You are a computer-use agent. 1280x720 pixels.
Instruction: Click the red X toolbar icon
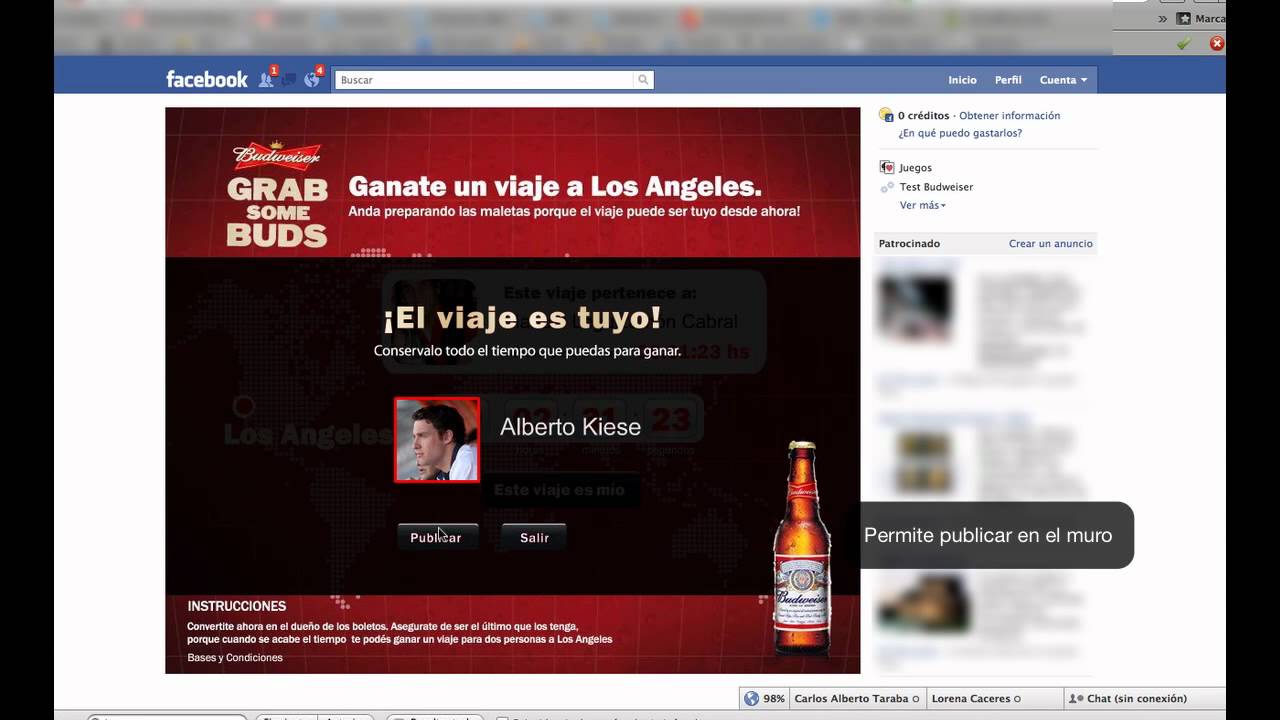pos(1216,43)
